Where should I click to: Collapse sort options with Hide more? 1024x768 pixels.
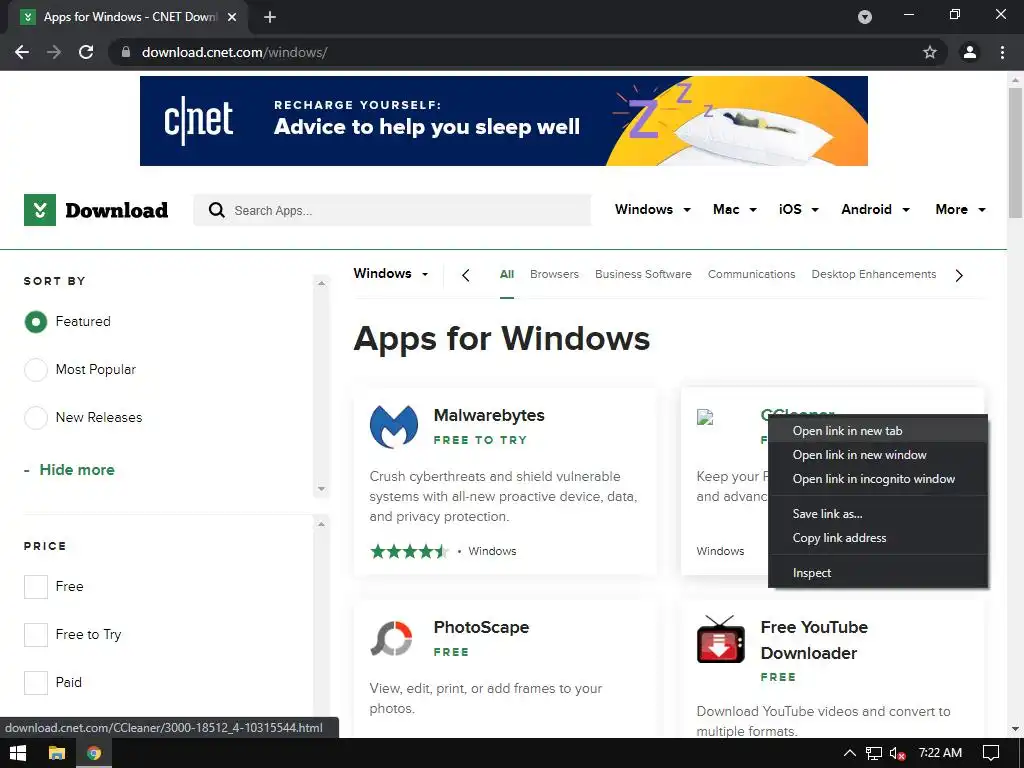click(69, 470)
